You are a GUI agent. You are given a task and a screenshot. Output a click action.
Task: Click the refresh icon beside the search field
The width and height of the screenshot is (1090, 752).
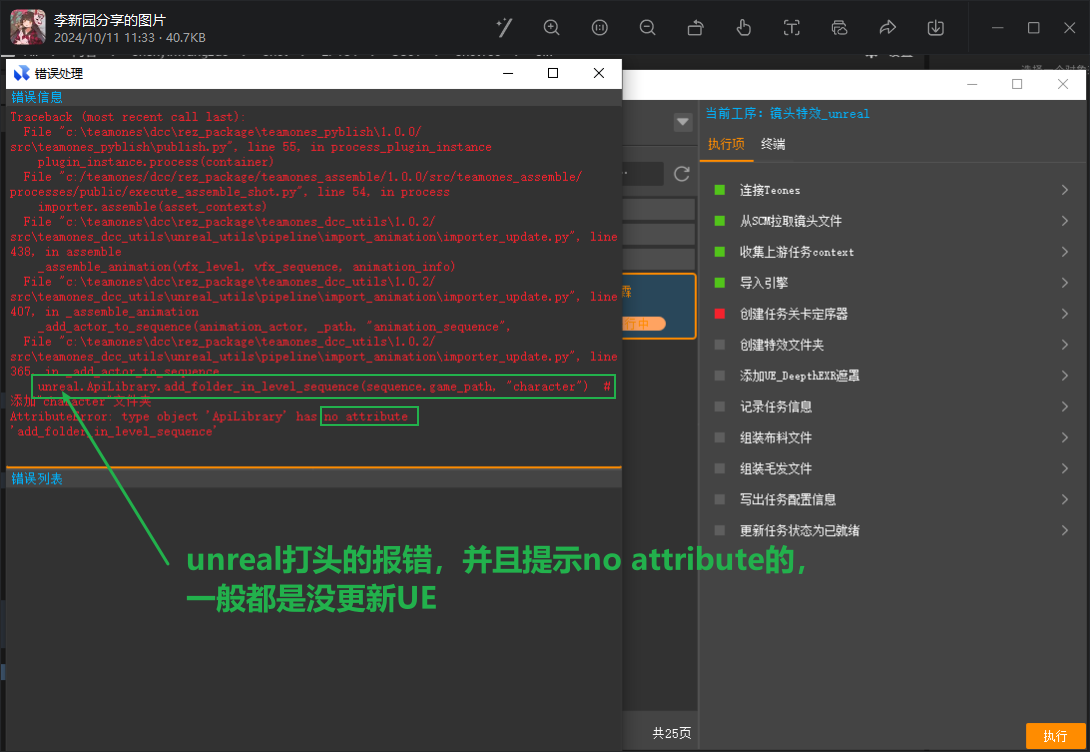682,174
